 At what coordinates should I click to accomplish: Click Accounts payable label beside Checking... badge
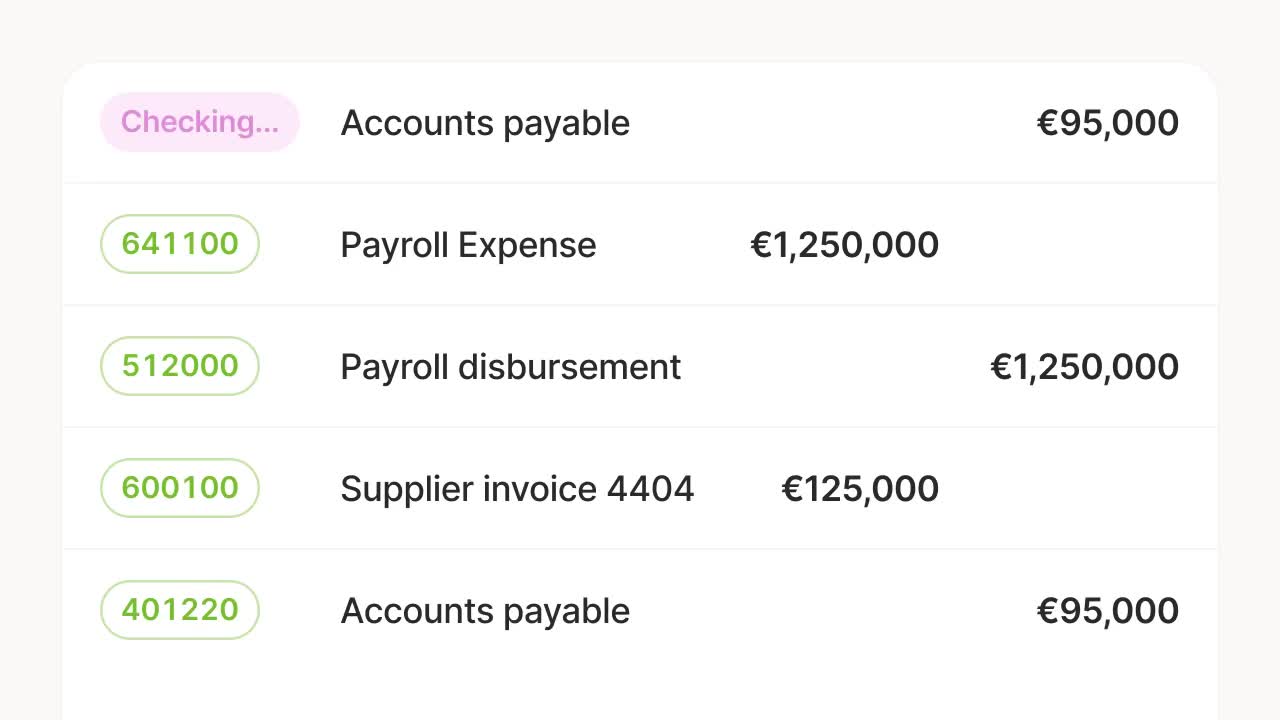485,123
